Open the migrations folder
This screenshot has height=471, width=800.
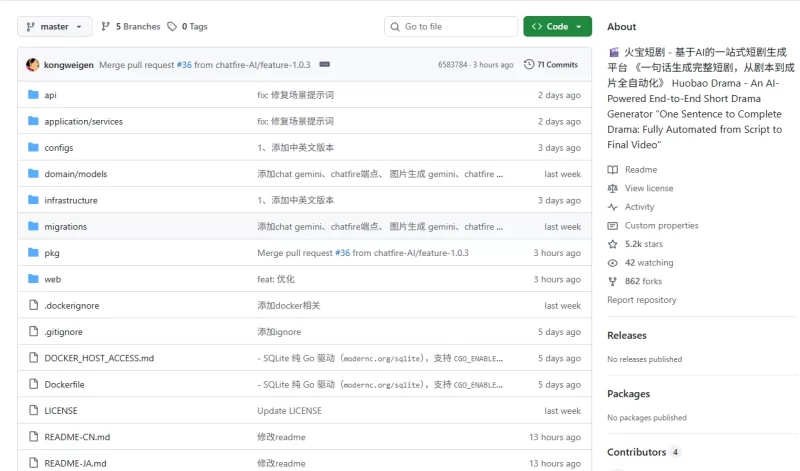point(66,227)
